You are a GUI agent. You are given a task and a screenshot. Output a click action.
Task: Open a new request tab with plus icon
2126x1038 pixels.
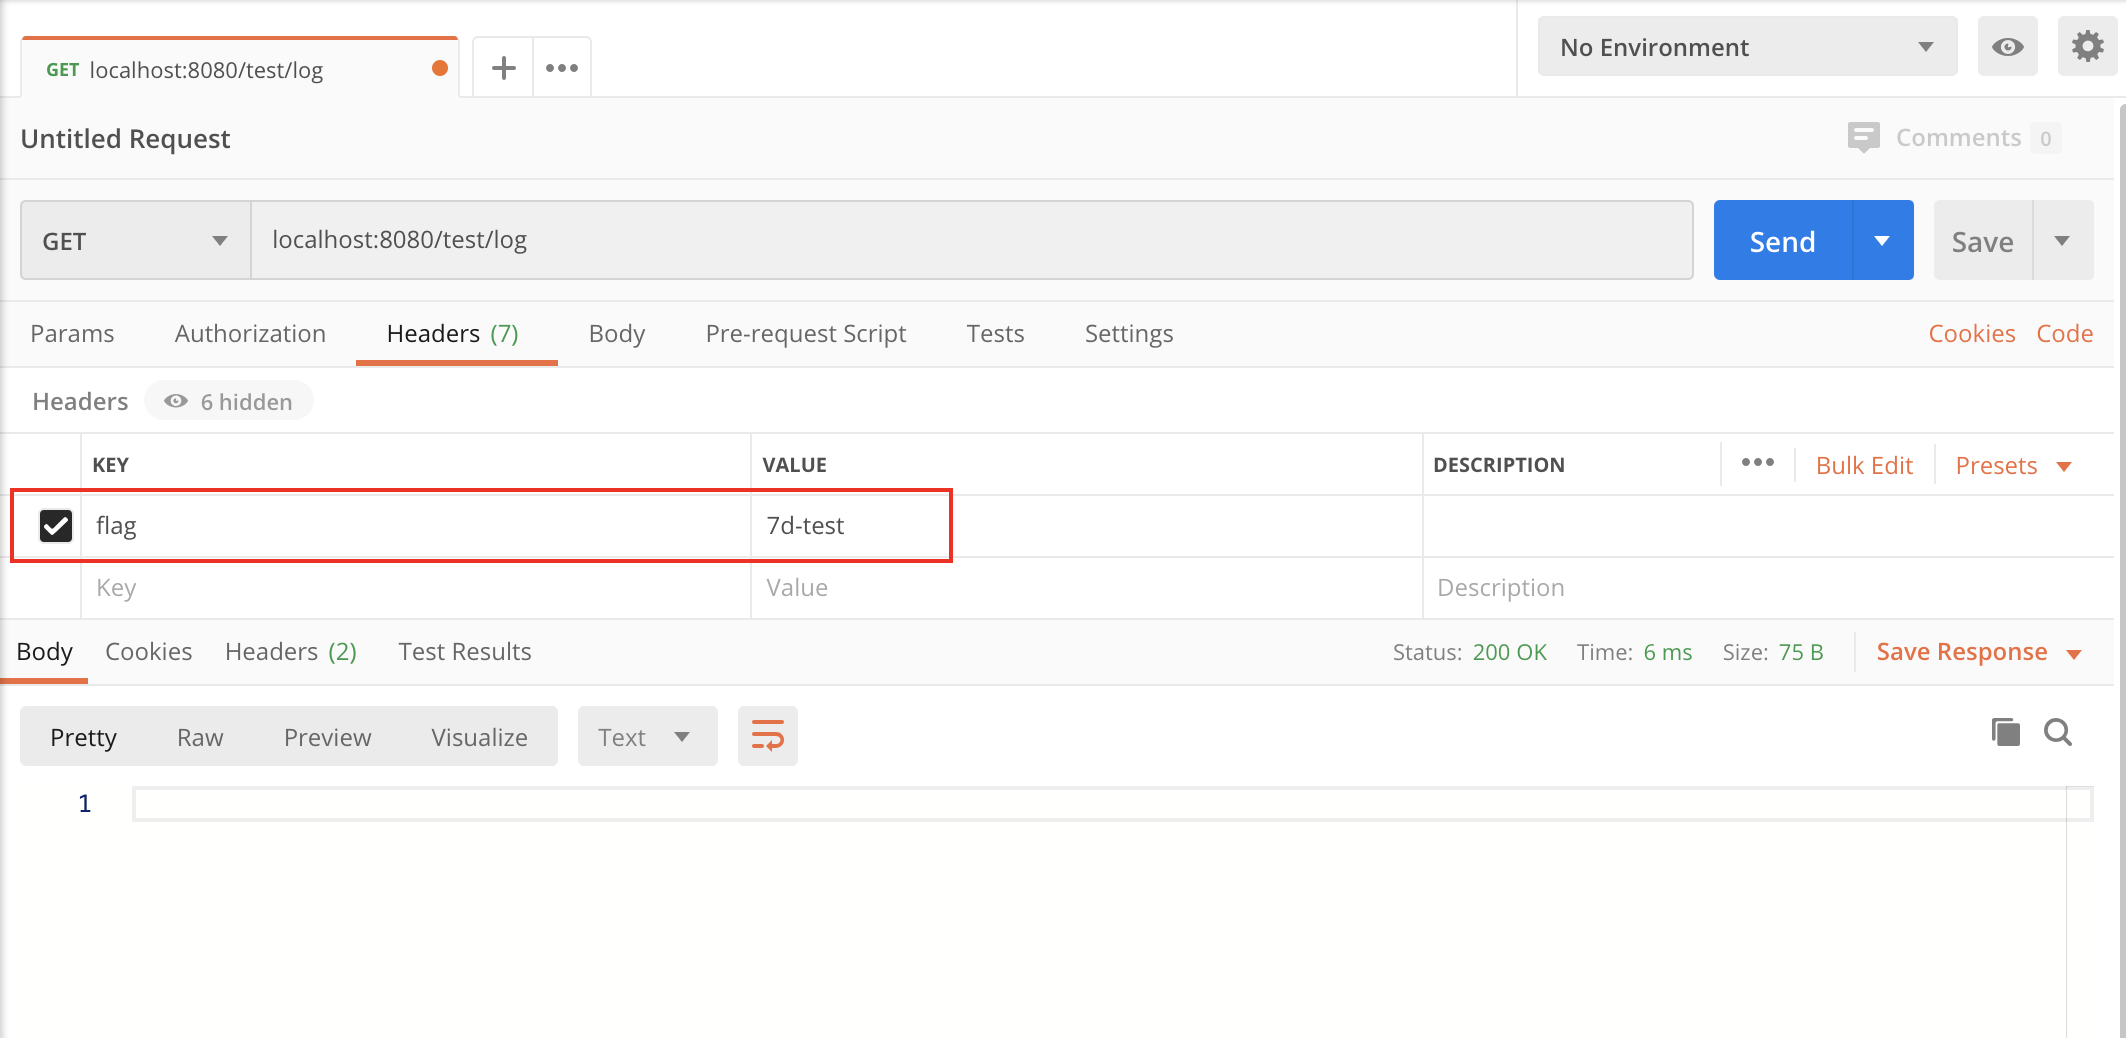(503, 68)
